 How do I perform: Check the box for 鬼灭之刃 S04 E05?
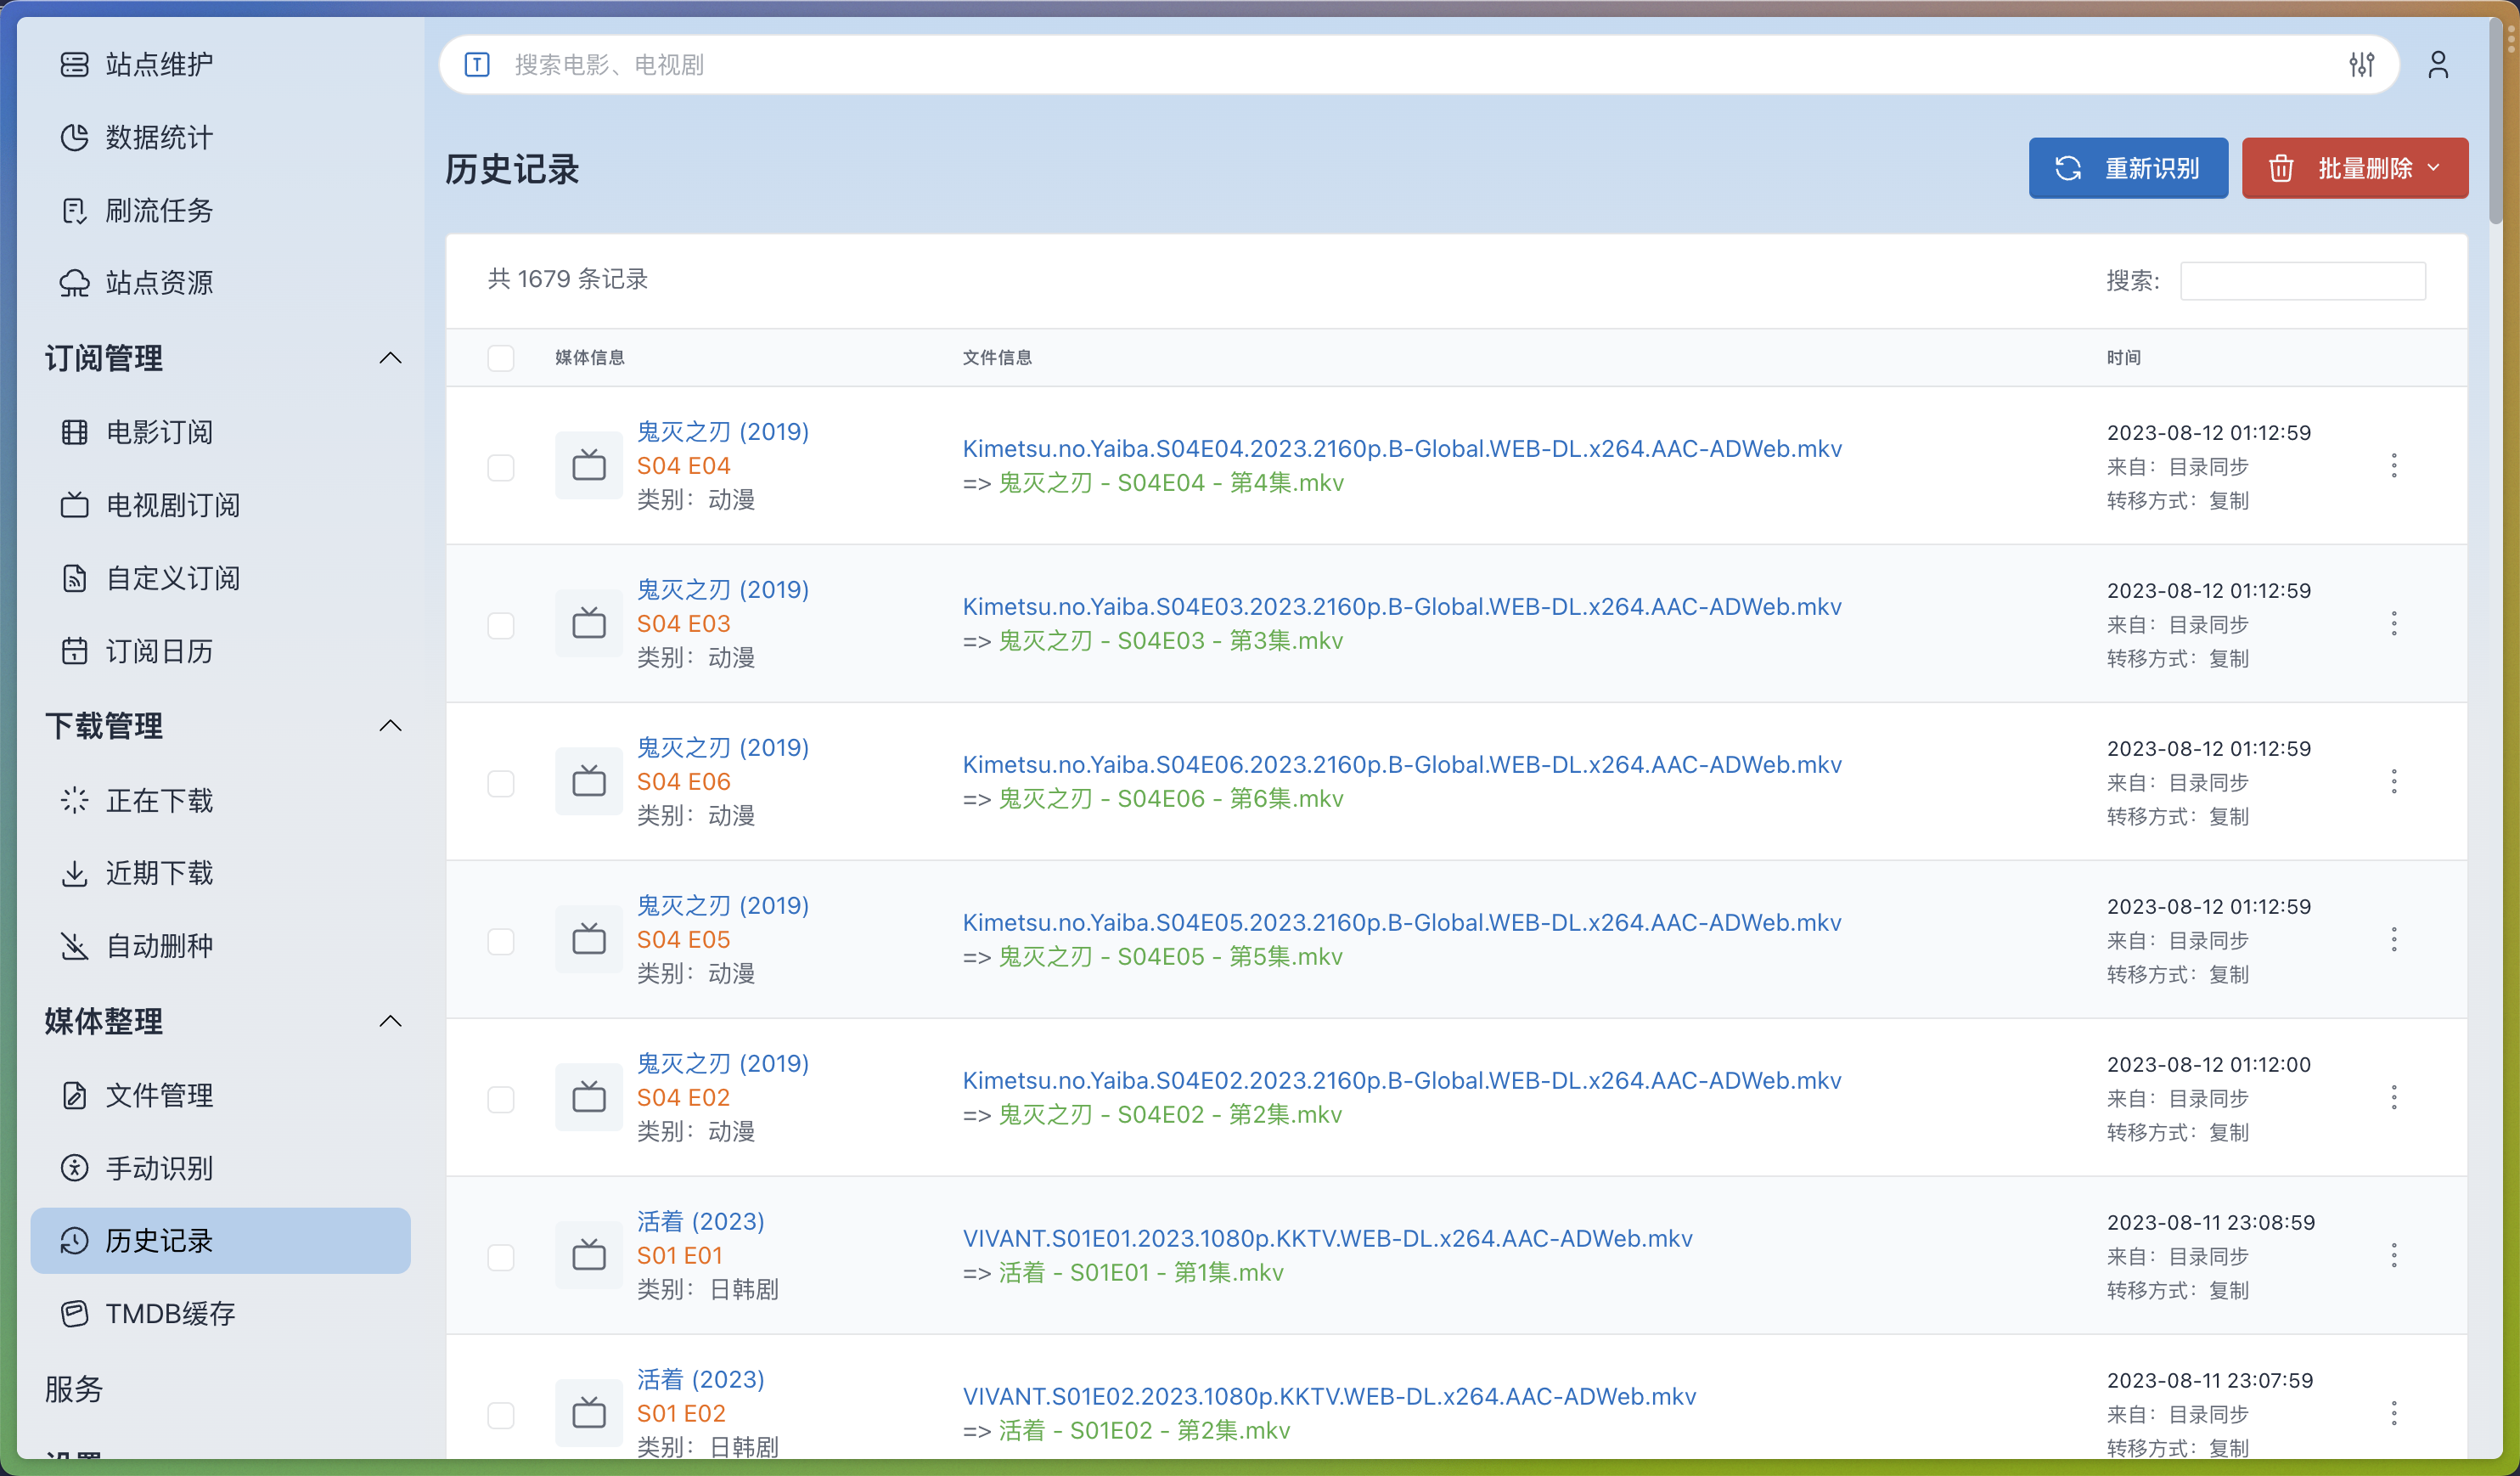[x=501, y=942]
